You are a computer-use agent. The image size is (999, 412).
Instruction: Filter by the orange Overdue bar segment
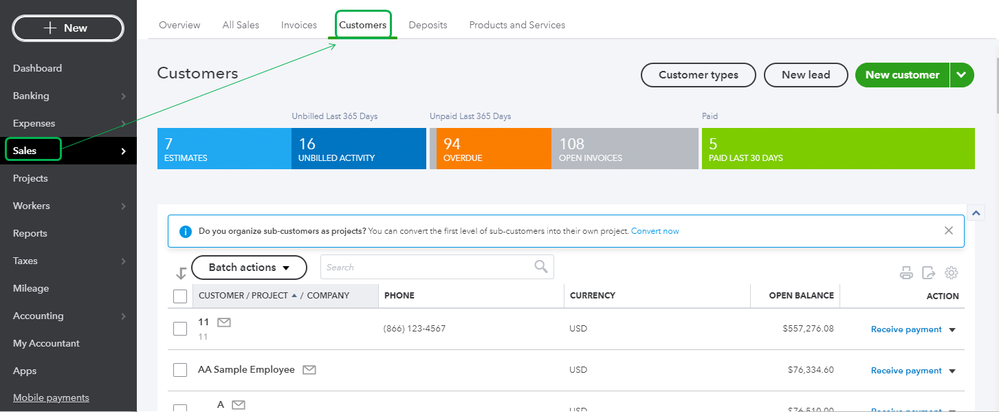pos(490,148)
